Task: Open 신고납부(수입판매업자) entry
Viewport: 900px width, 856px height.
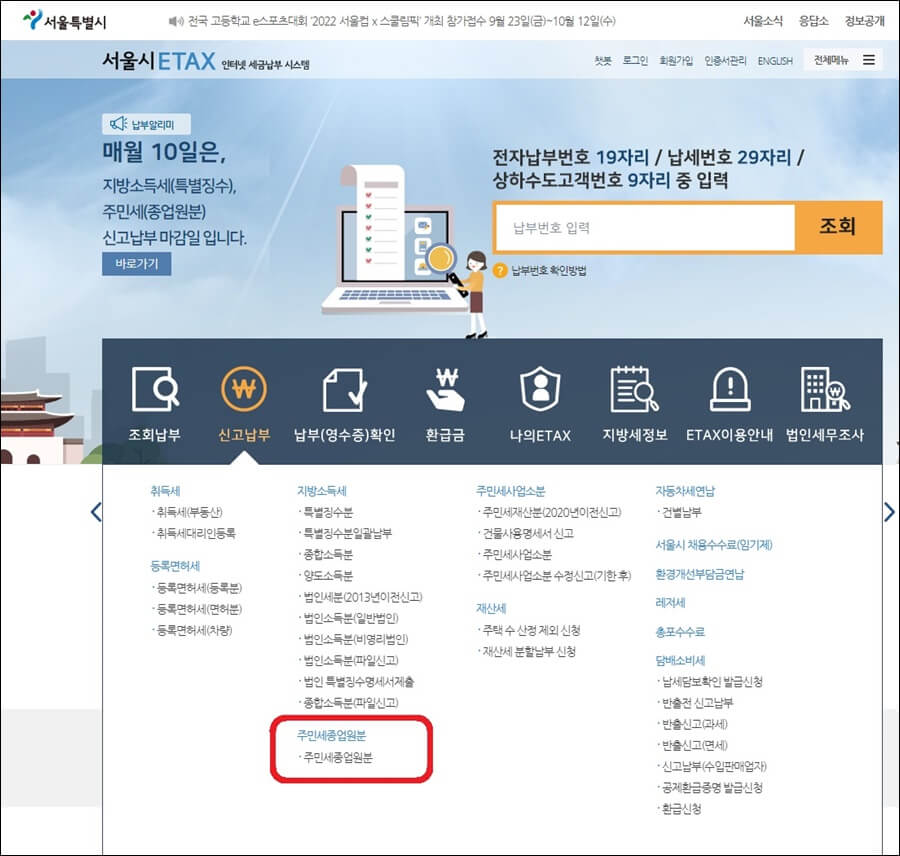Action: tap(714, 766)
